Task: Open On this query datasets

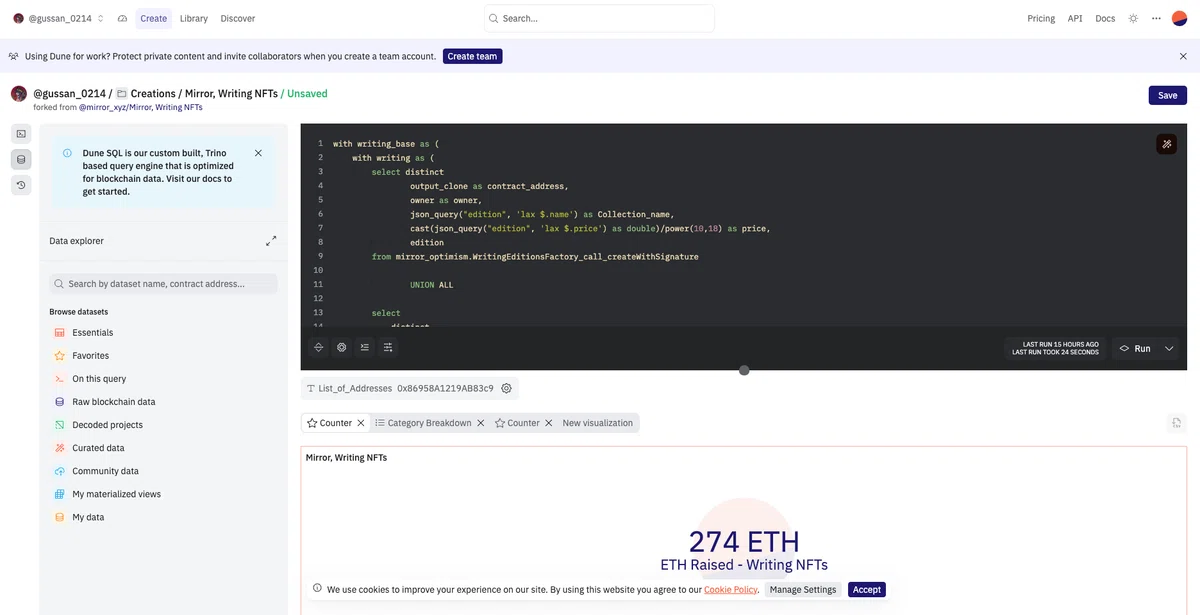Action: 99,379
